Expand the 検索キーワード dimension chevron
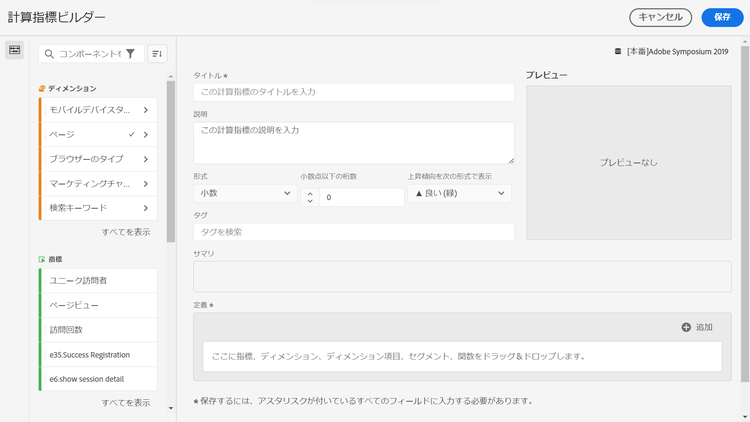The width and height of the screenshot is (750, 422). coord(146,208)
